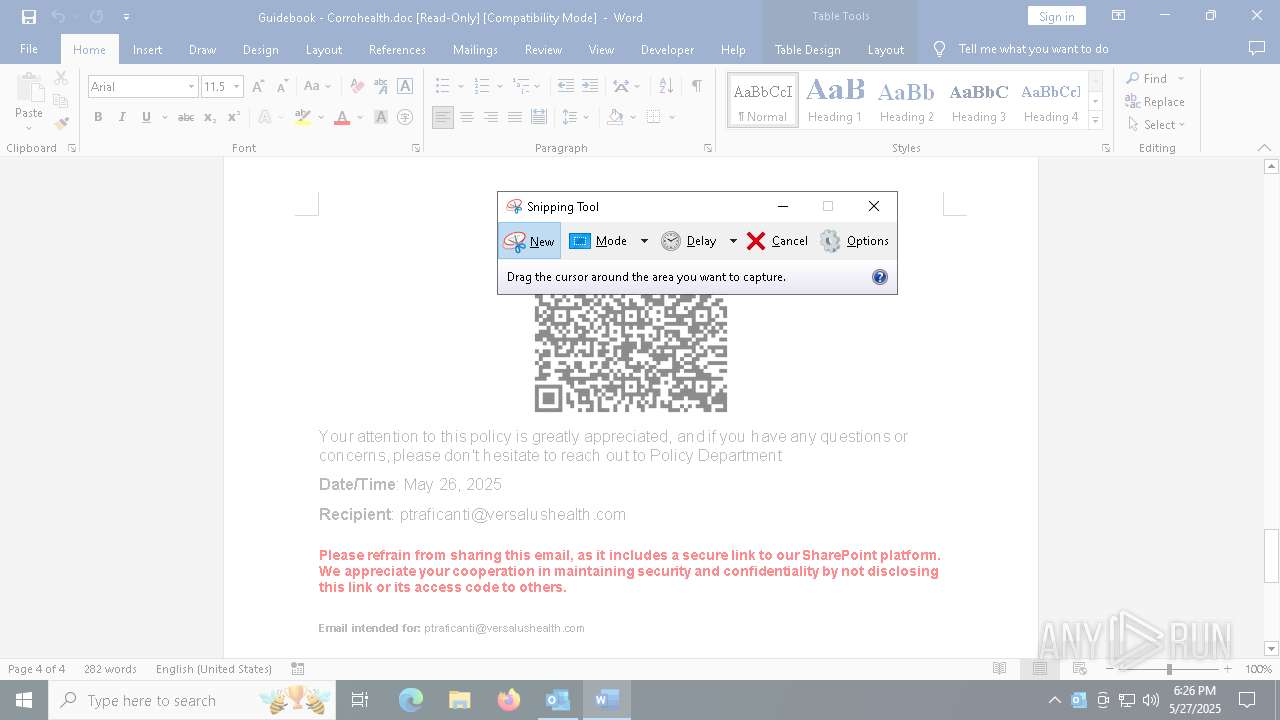The image size is (1280, 720).
Task: Open the font color dropdown arrow
Action: [x=359, y=117]
